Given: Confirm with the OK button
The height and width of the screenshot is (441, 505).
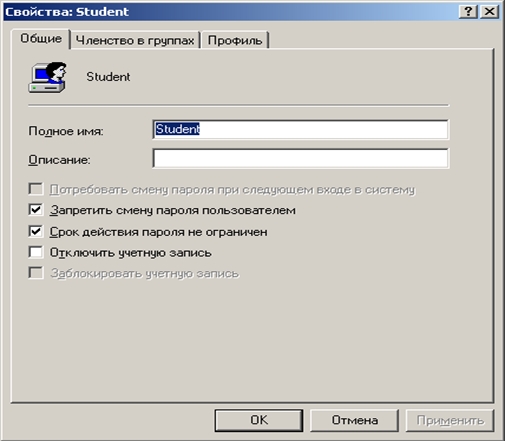Looking at the screenshot, I should click(259, 420).
